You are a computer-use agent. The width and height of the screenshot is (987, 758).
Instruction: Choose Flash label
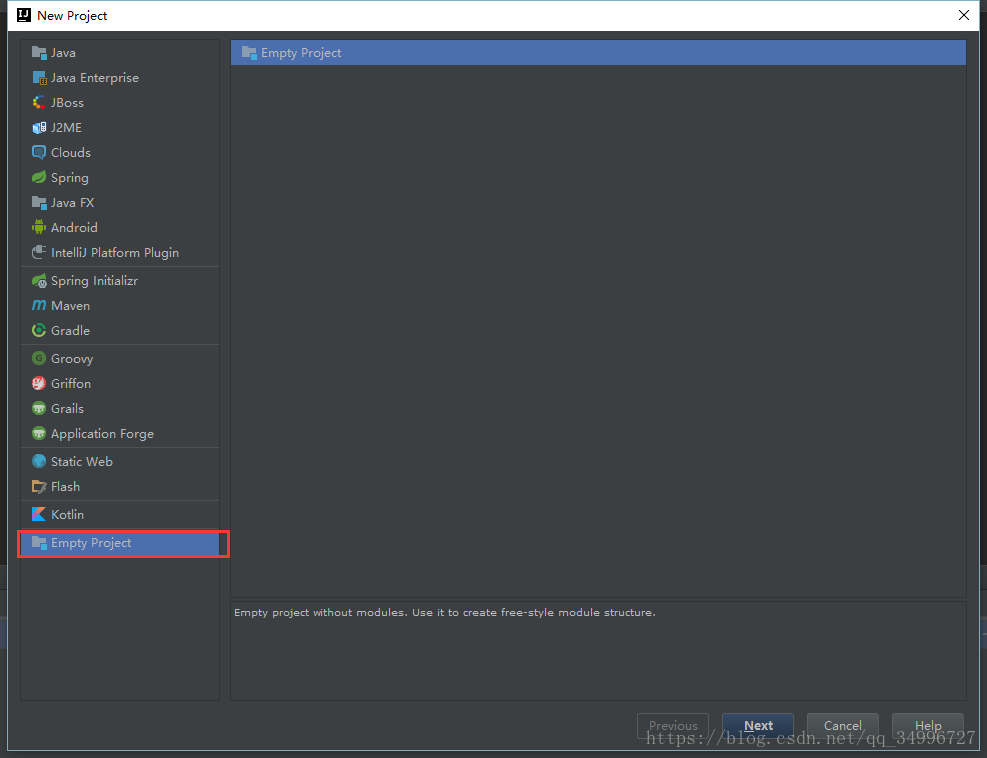pos(65,487)
